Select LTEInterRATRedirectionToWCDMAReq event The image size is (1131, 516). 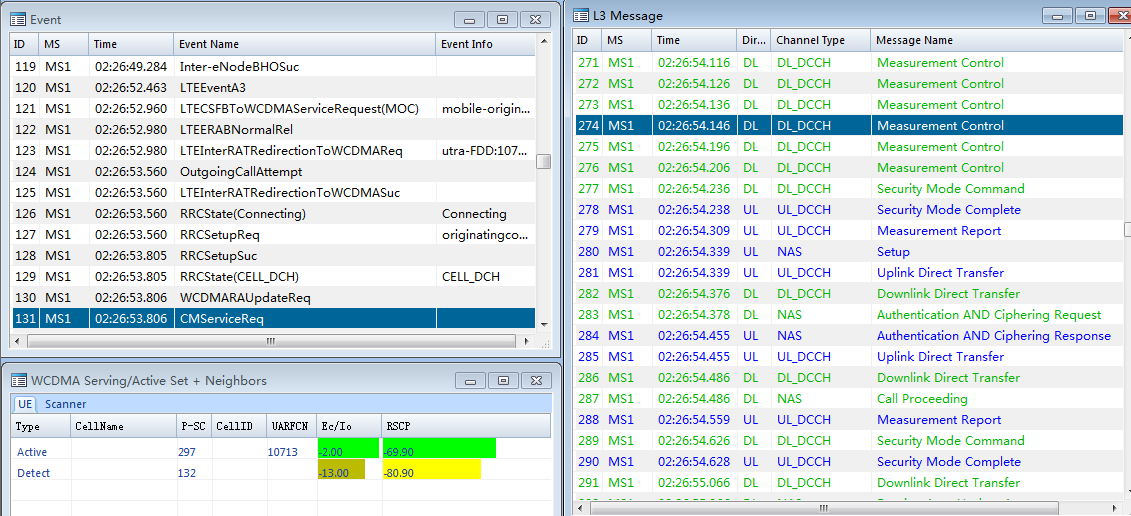pos(273,151)
